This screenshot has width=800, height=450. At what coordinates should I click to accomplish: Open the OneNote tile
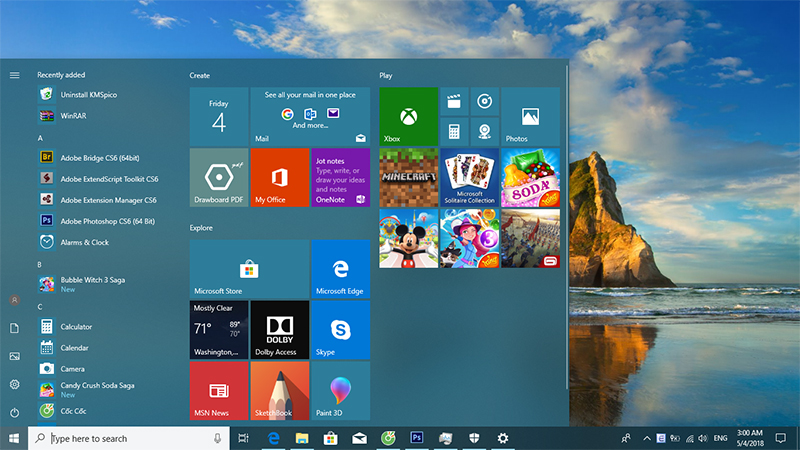pyautogui.click(x=341, y=178)
